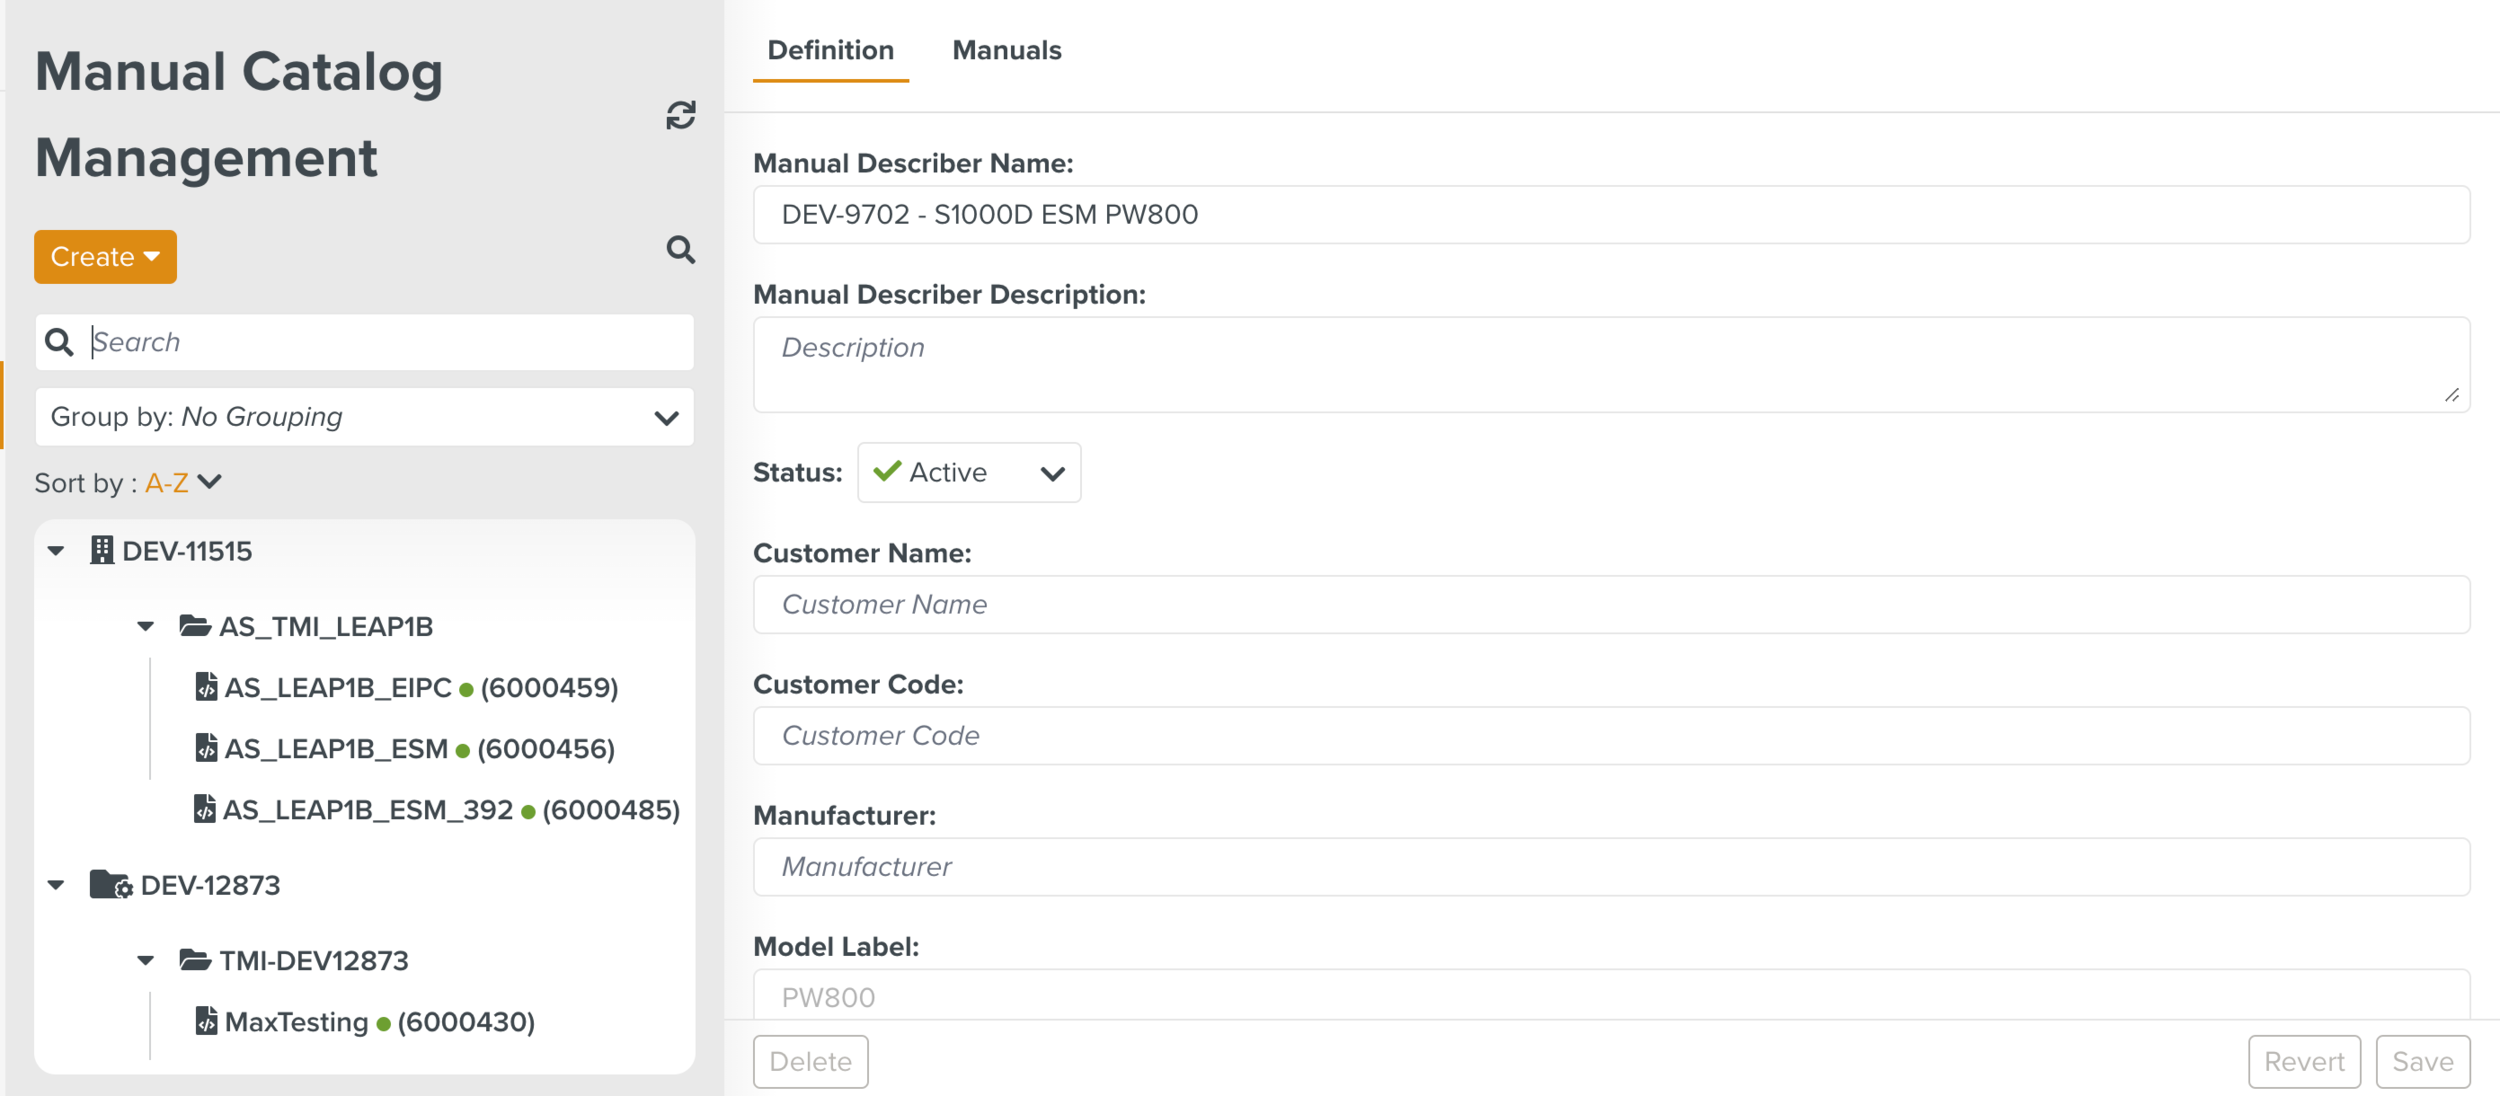Click the magnifier icon beside Create
This screenshot has width=2500, height=1096.
pyautogui.click(x=680, y=249)
